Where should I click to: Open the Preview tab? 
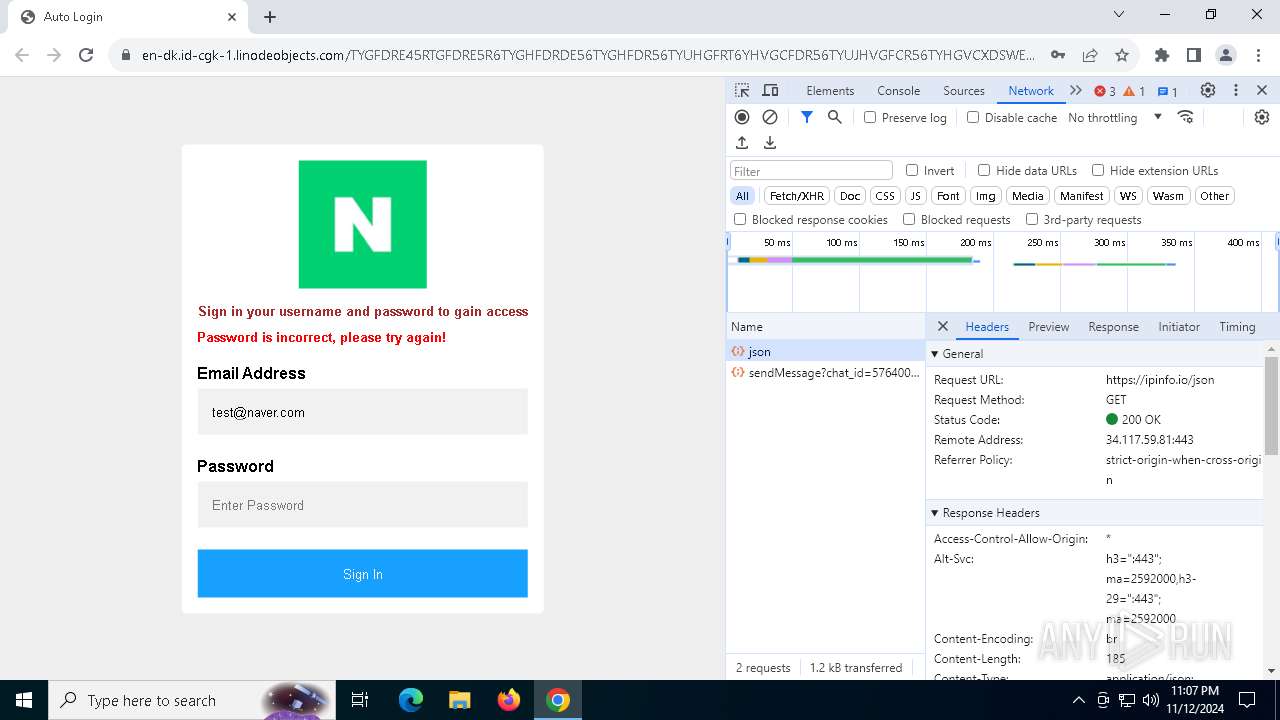pos(1048,326)
